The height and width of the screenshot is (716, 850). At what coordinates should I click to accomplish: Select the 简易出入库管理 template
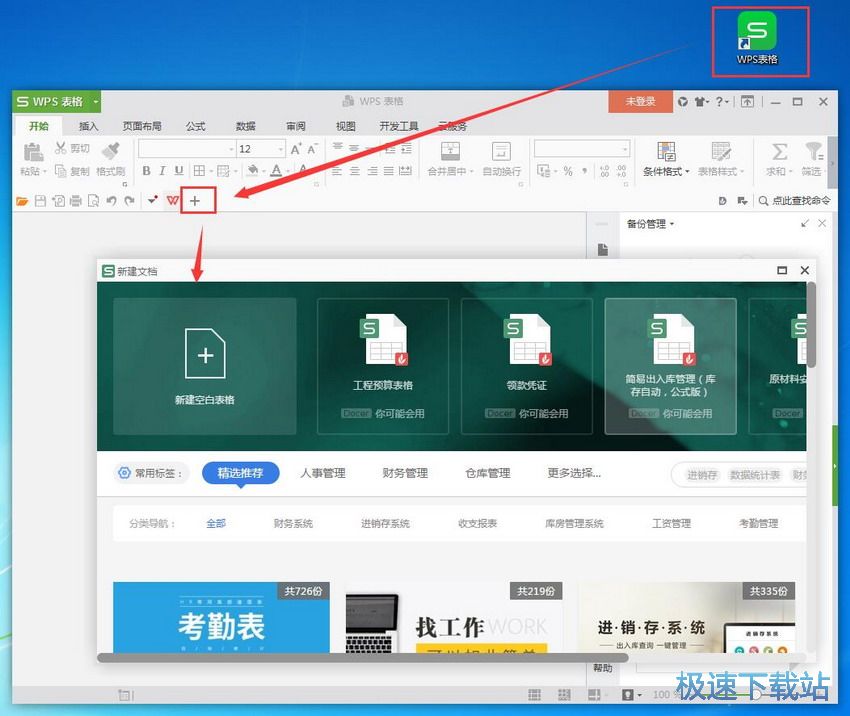671,366
